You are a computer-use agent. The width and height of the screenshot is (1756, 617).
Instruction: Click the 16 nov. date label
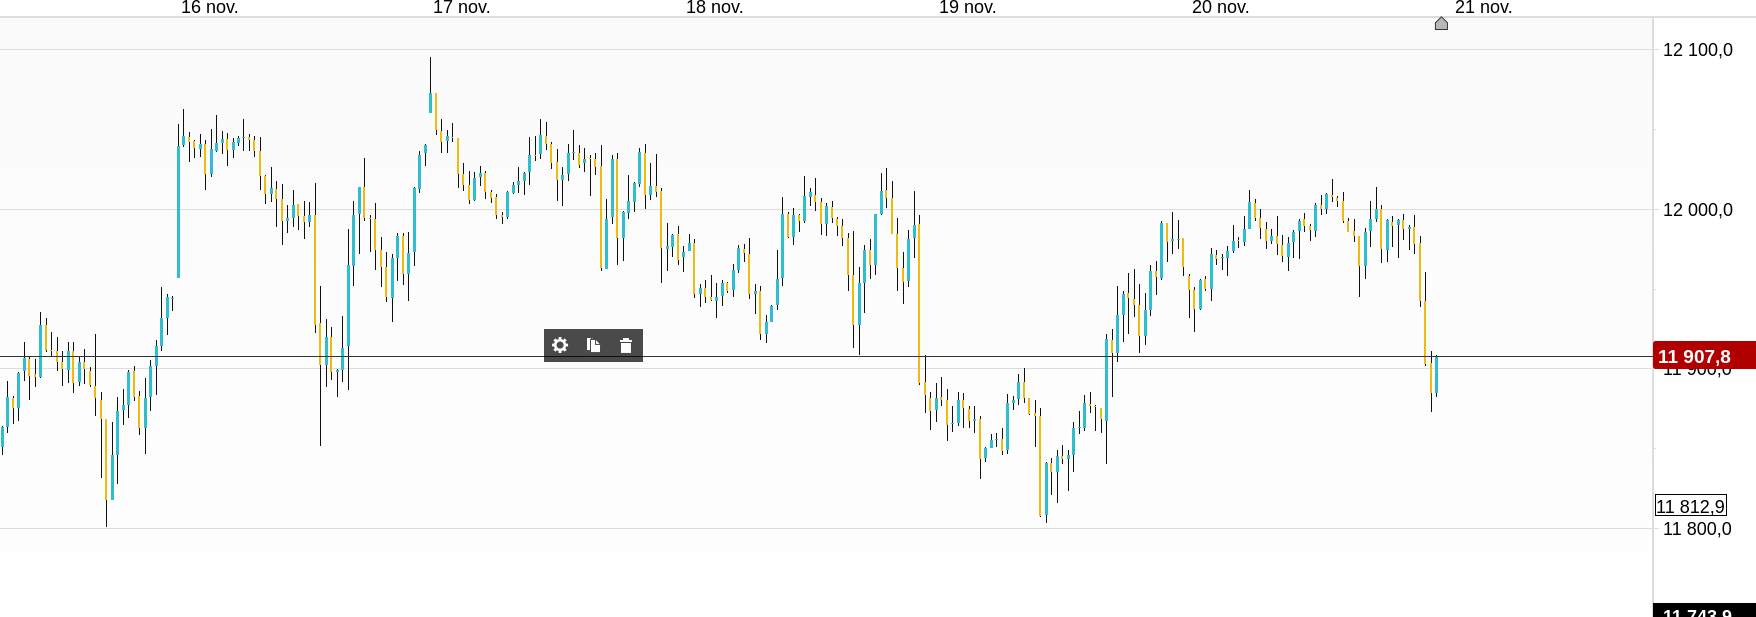pos(209,8)
